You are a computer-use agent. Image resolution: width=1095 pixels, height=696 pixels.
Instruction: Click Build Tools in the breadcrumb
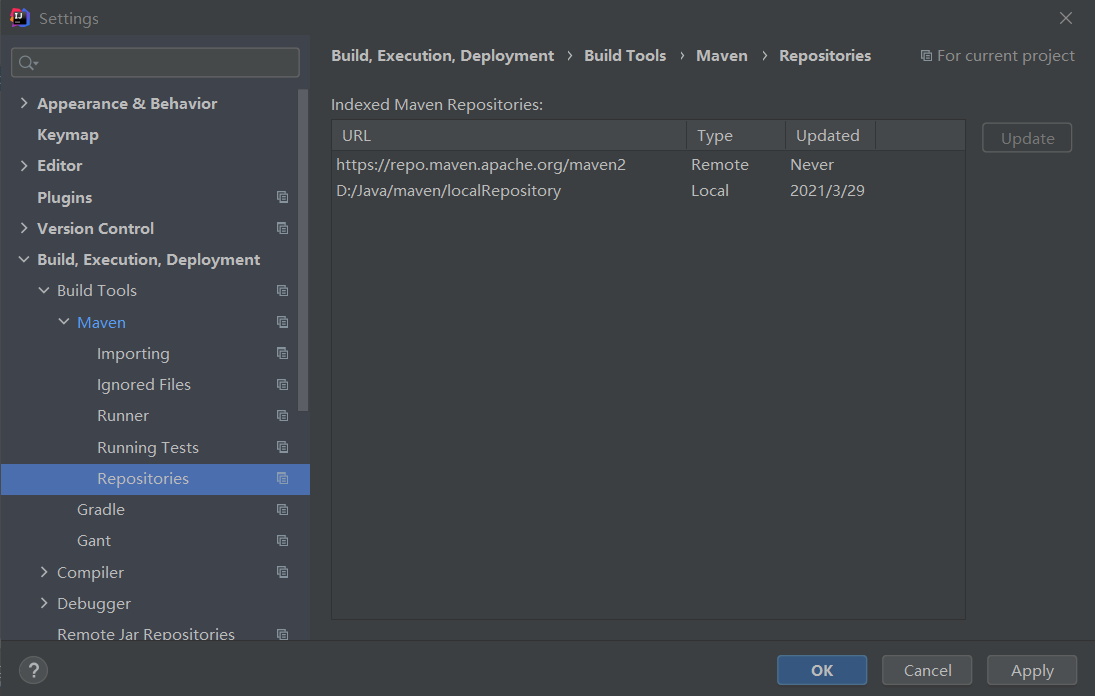click(625, 56)
